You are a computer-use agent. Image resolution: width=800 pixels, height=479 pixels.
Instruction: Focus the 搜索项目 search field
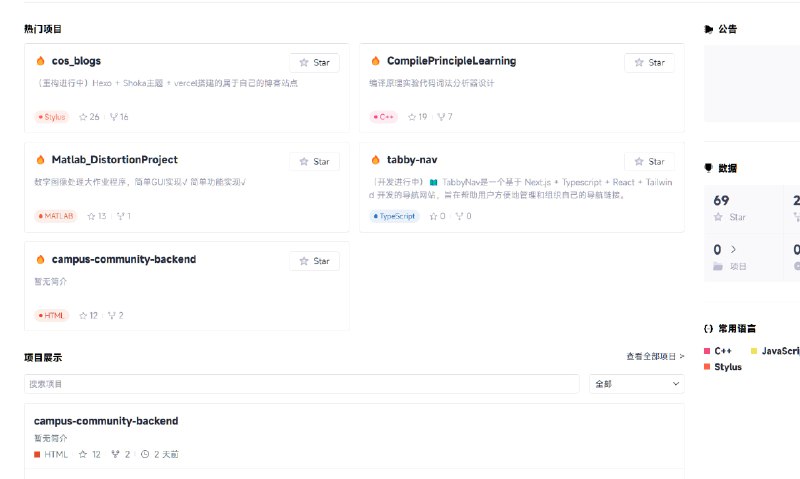point(301,384)
